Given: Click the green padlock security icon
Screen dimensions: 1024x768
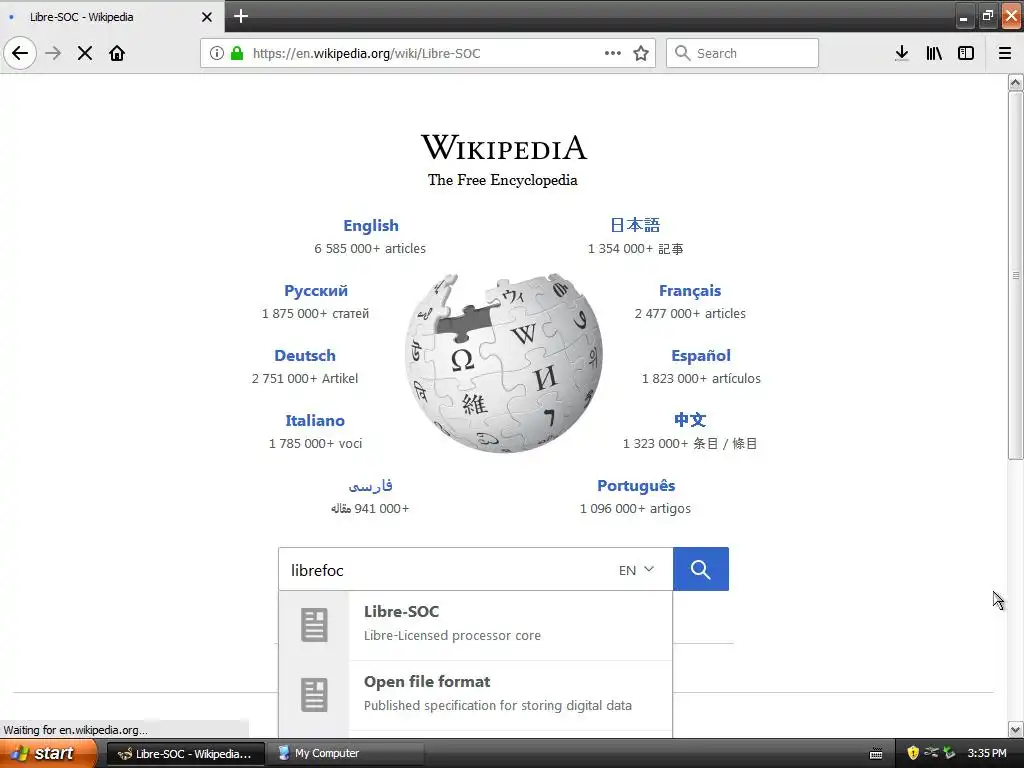Looking at the screenshot, I should click(237, 53).
